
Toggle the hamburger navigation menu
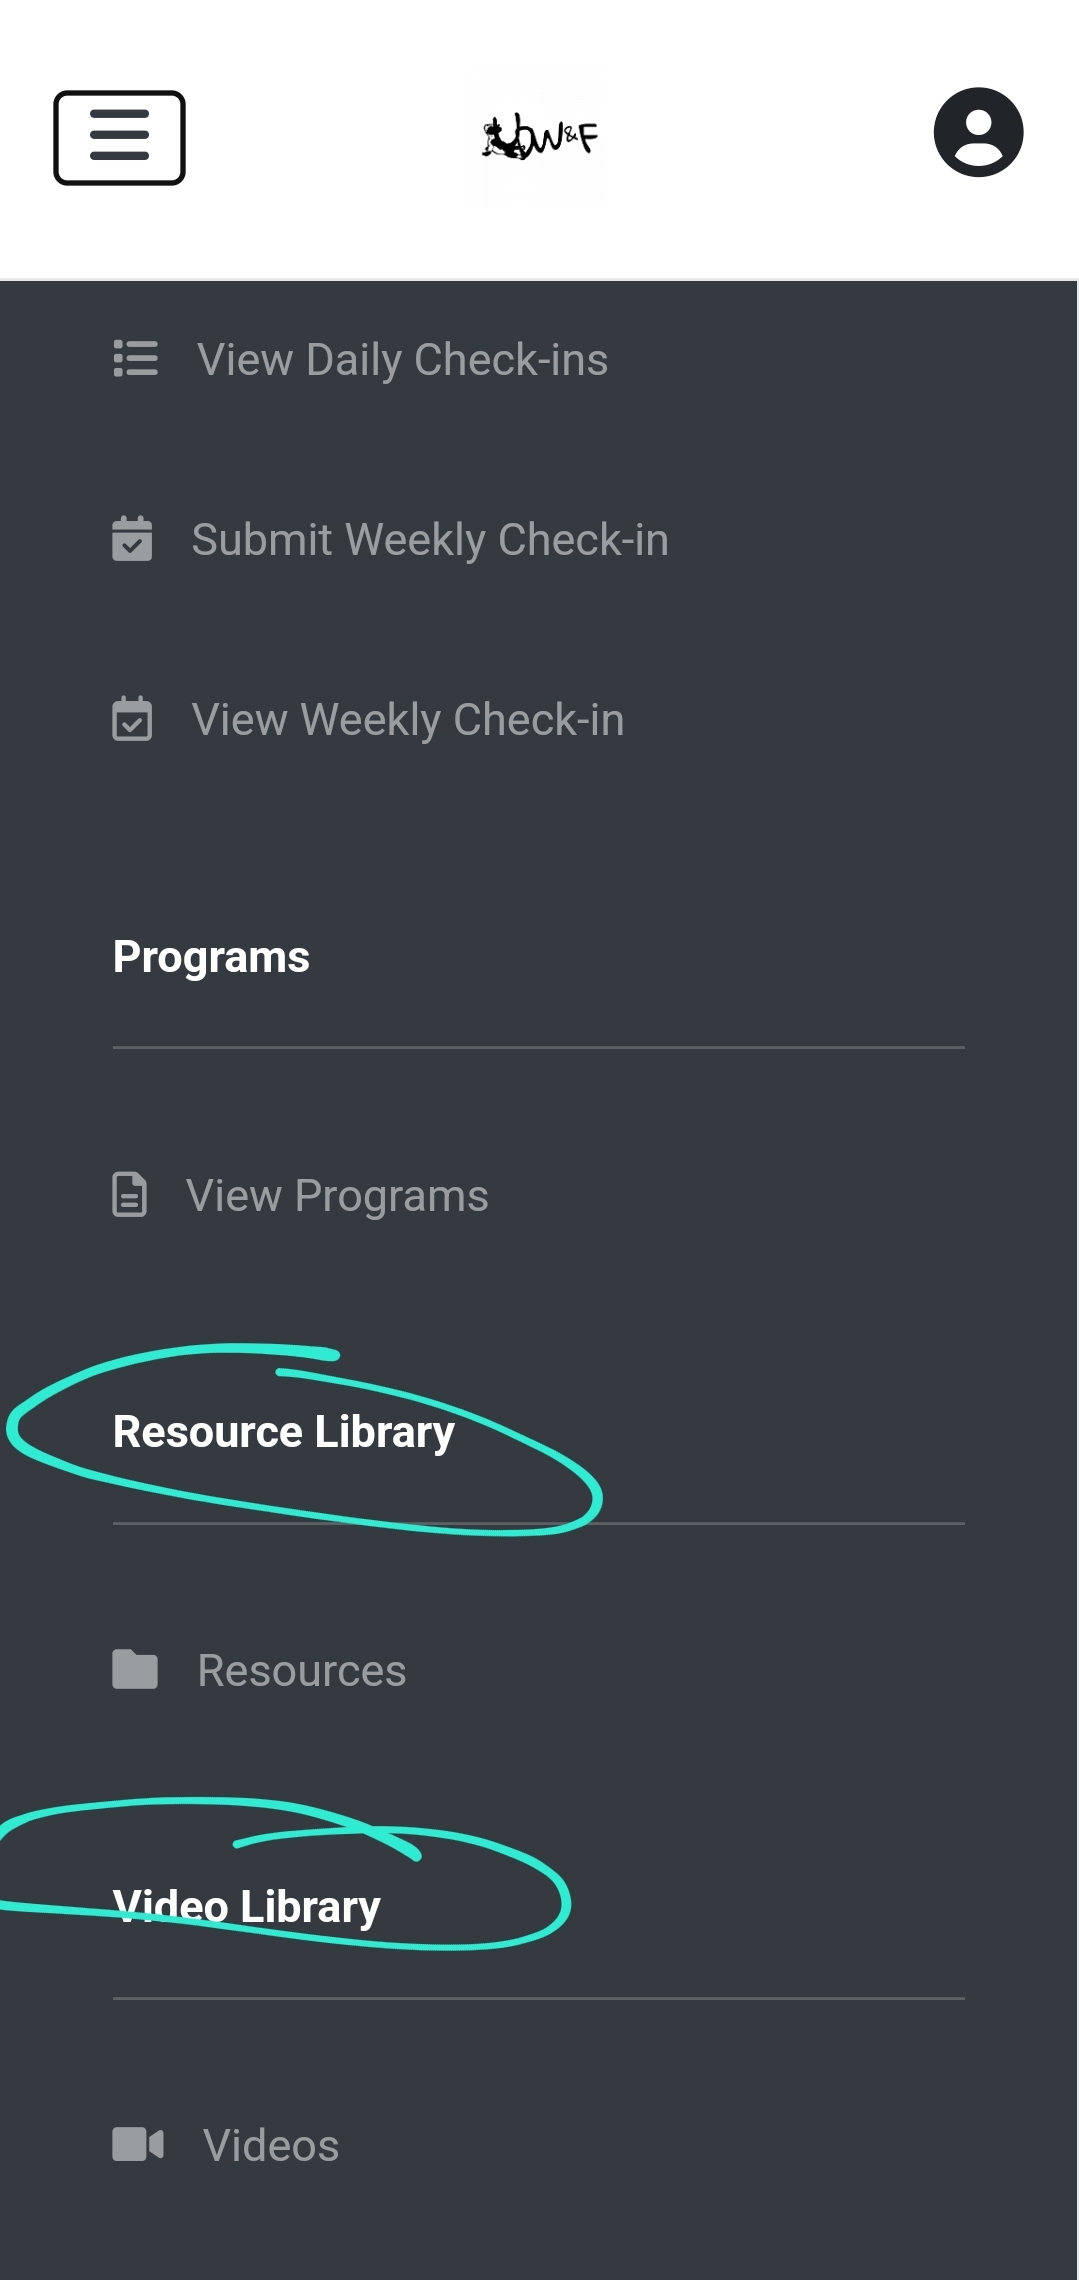click(x=119, y=138)
